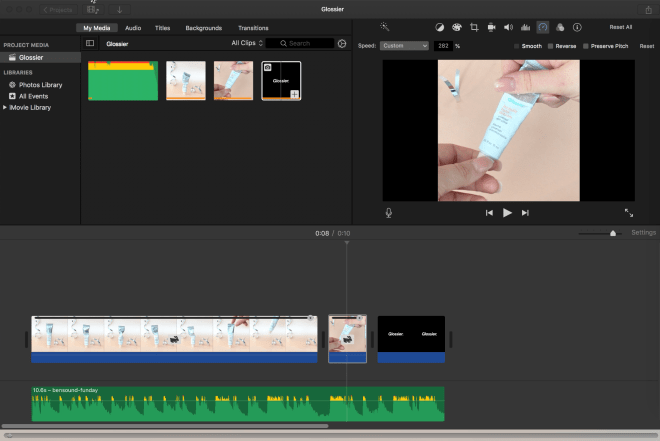This screenshot has width=660, height=441.
Task: Select the speed speedometer tool
Action: coord(543,27)
